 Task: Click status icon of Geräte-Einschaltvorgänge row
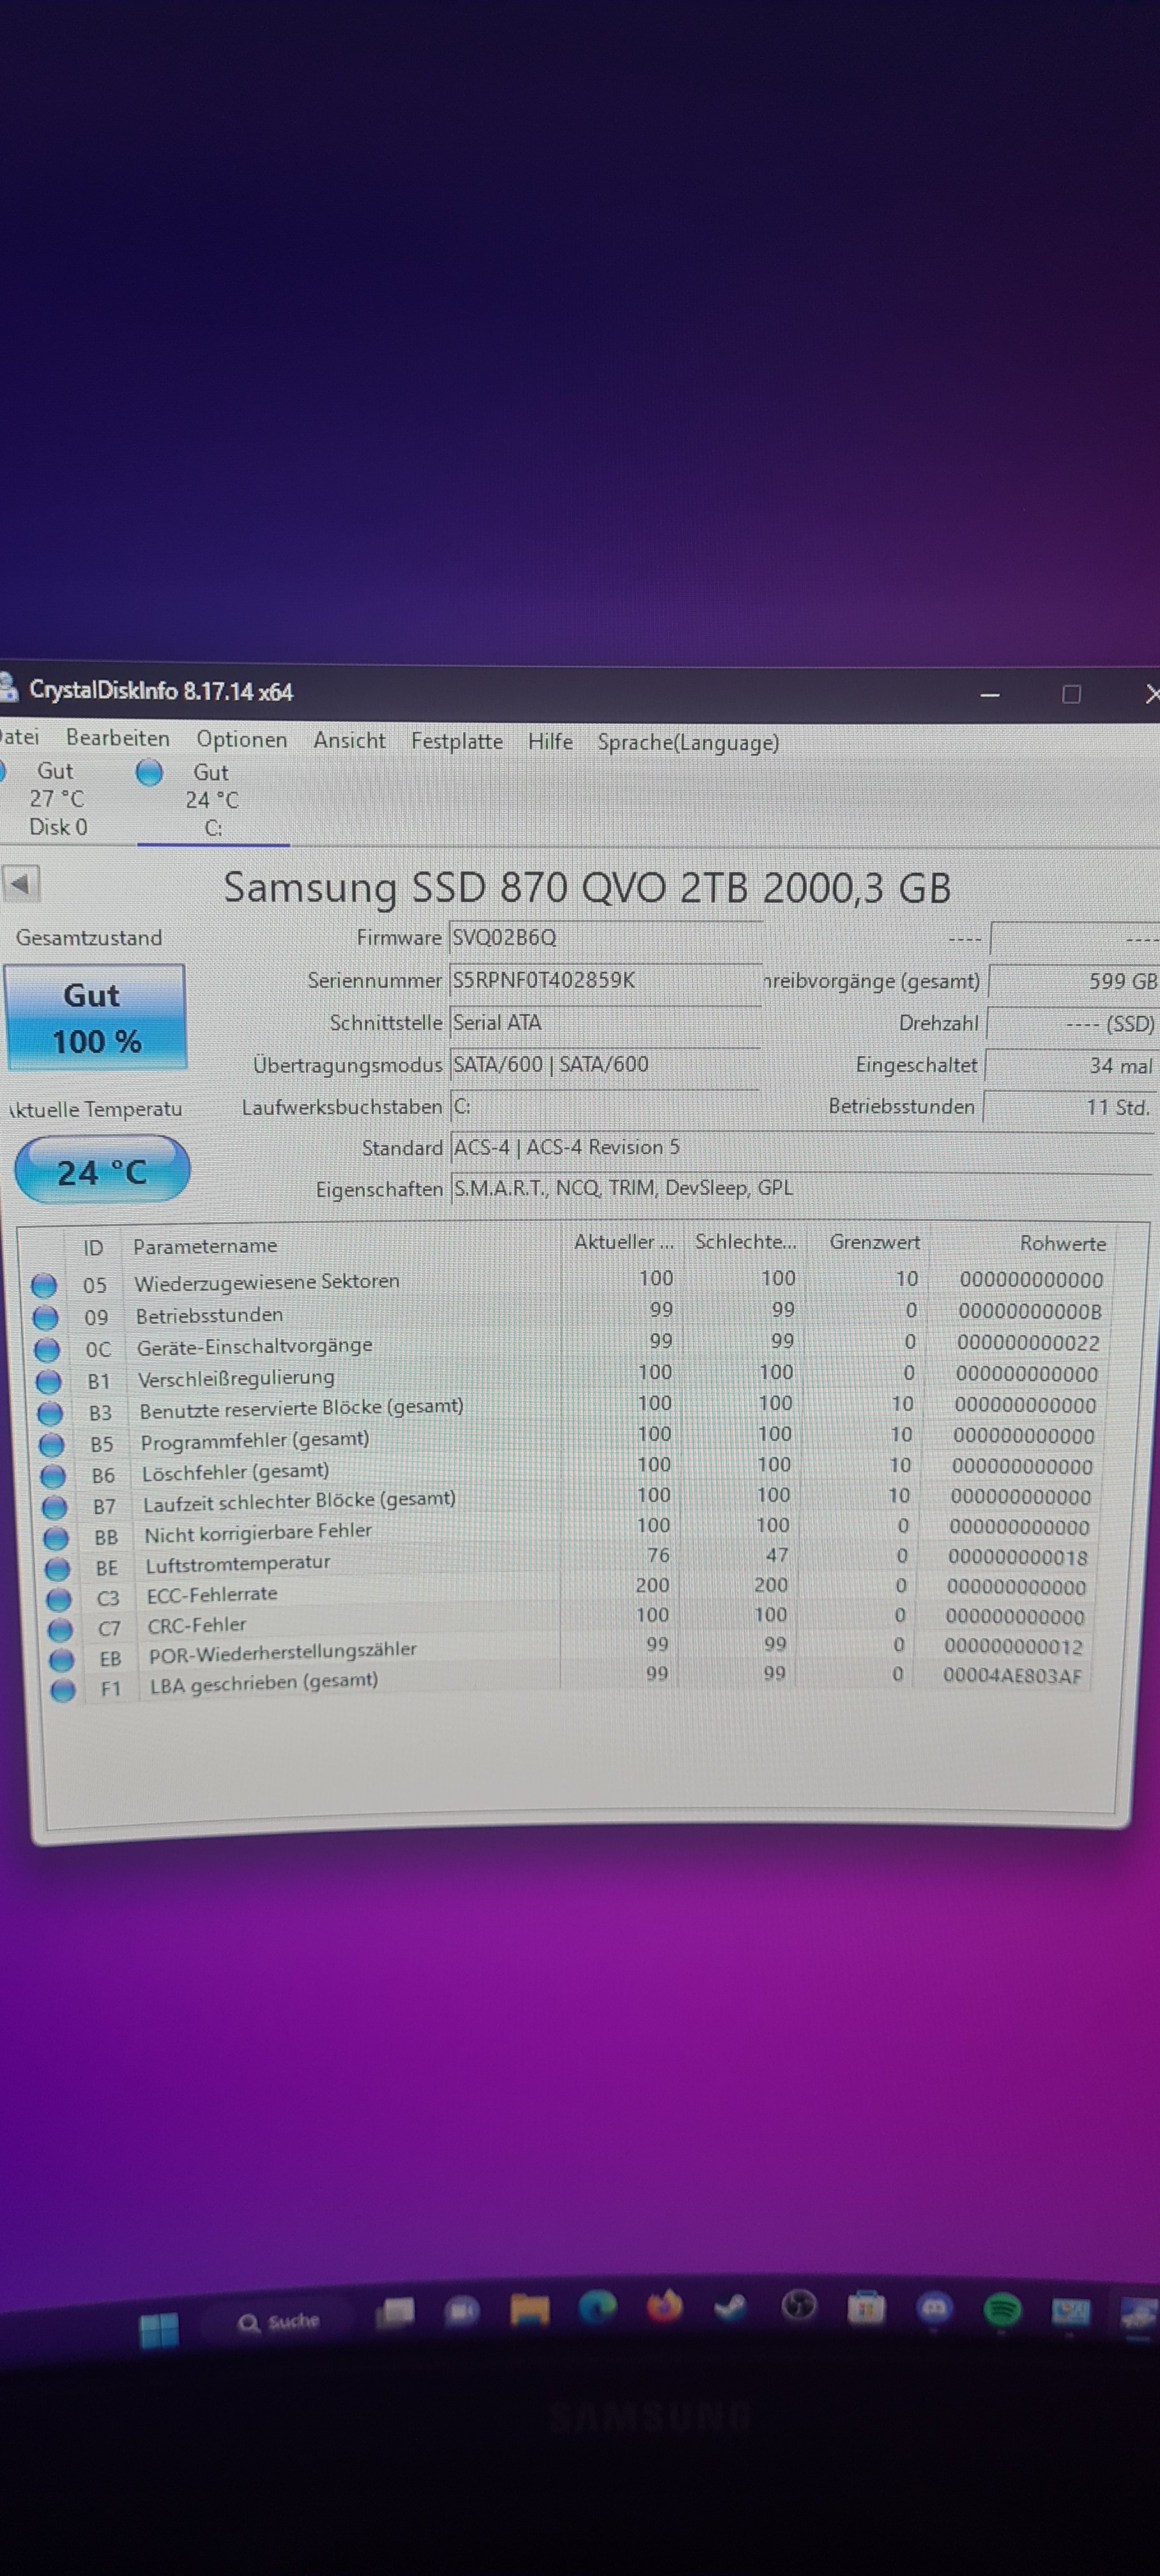pyautogui.click(x=47, y=1350)
